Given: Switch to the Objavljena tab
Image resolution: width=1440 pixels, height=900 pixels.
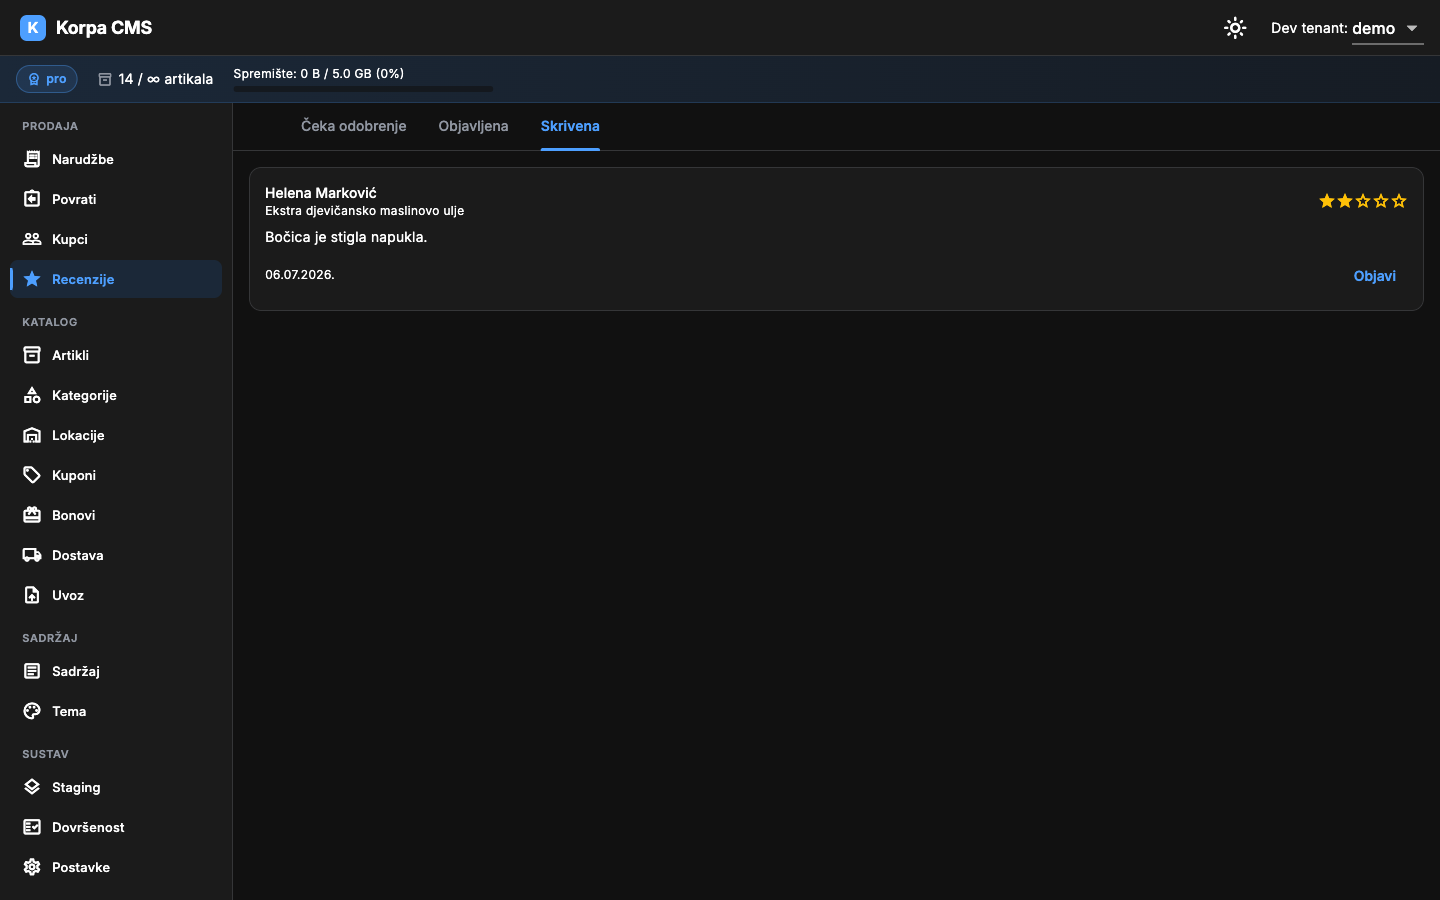Looking at the screenshot, I should tap(473, 126).
